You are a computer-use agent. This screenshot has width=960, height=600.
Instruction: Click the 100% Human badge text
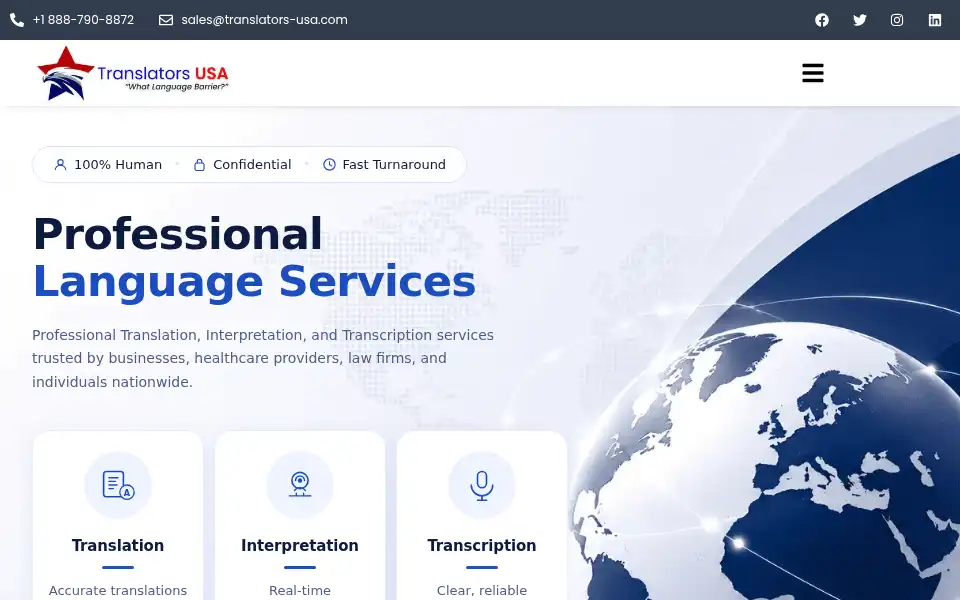(118, 165)
